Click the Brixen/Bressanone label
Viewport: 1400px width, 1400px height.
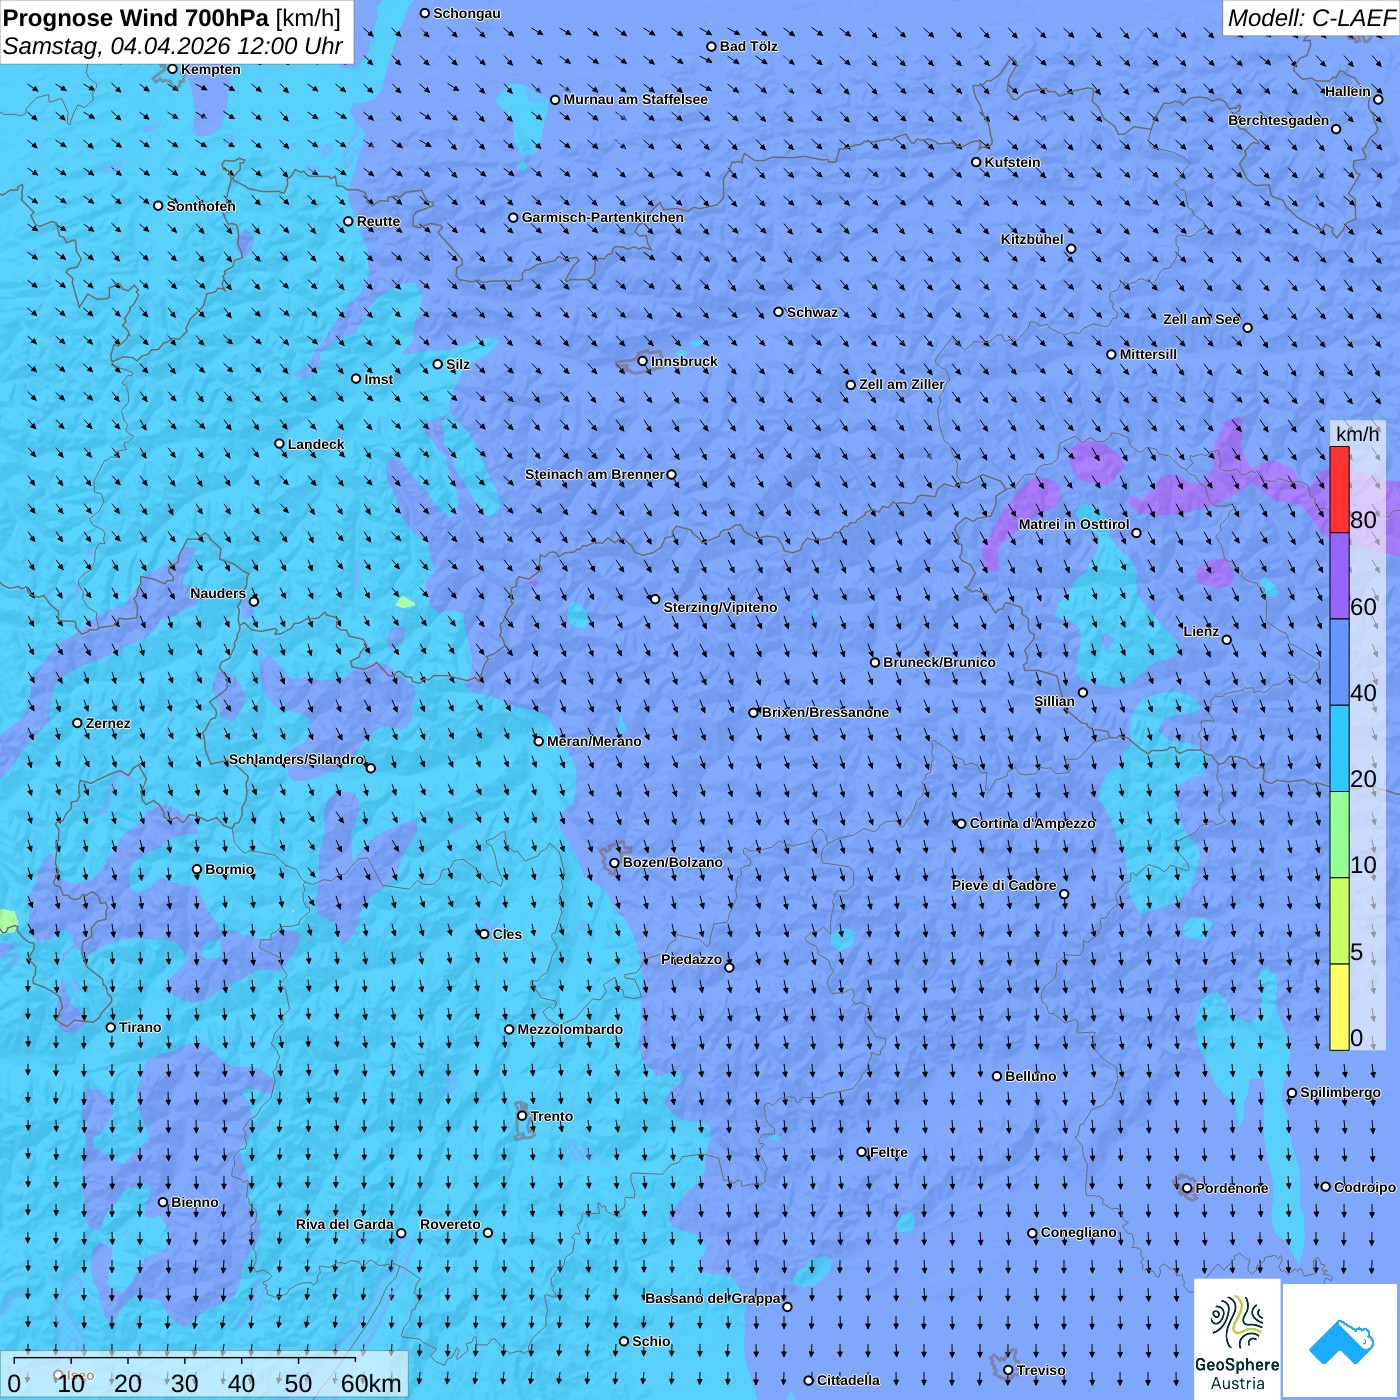[x=825, y=712]
